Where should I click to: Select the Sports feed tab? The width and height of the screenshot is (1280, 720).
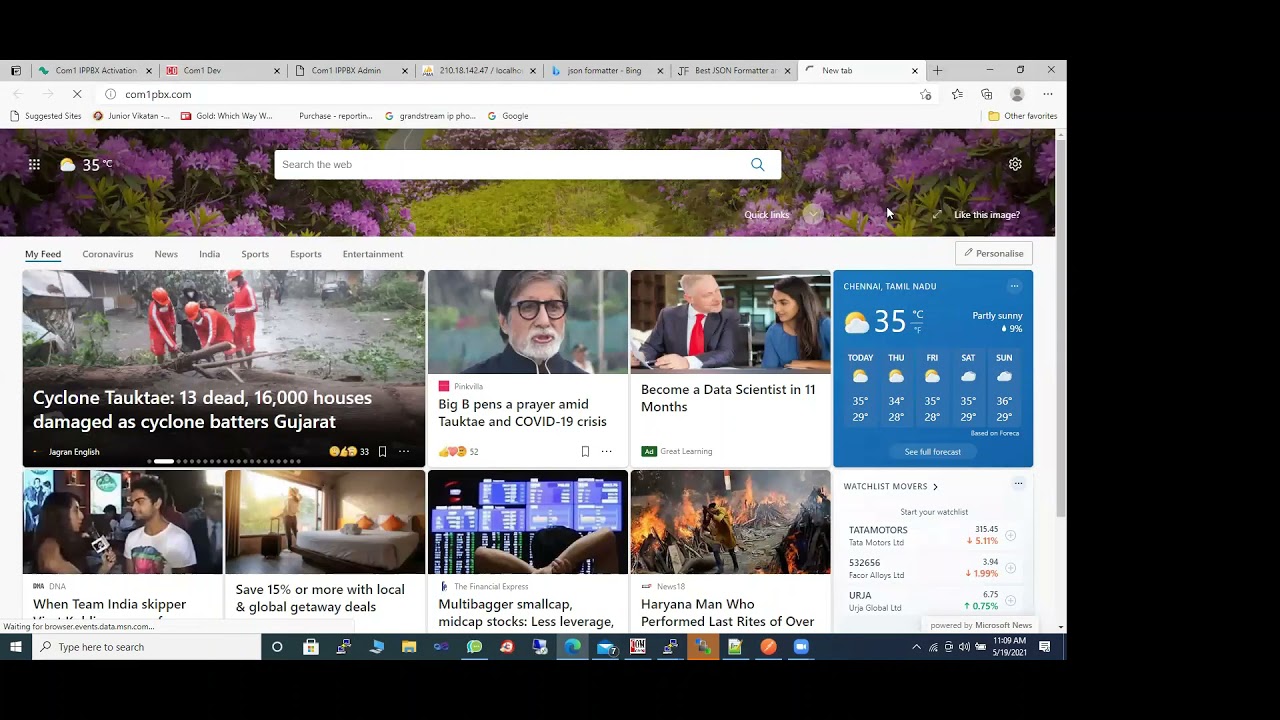pos(255,254)
